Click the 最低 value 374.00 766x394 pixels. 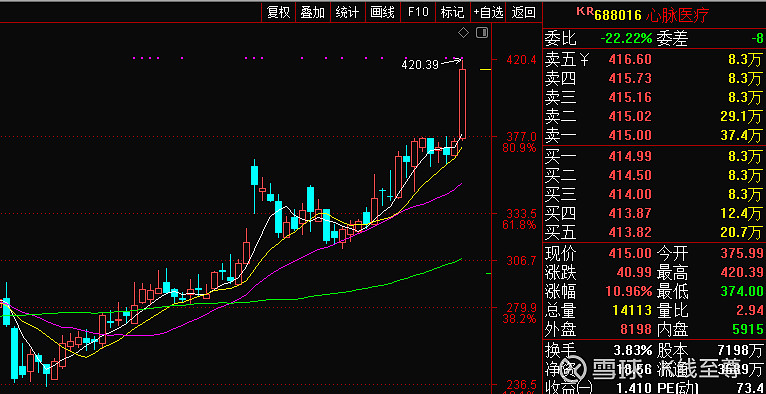(742, 291)
